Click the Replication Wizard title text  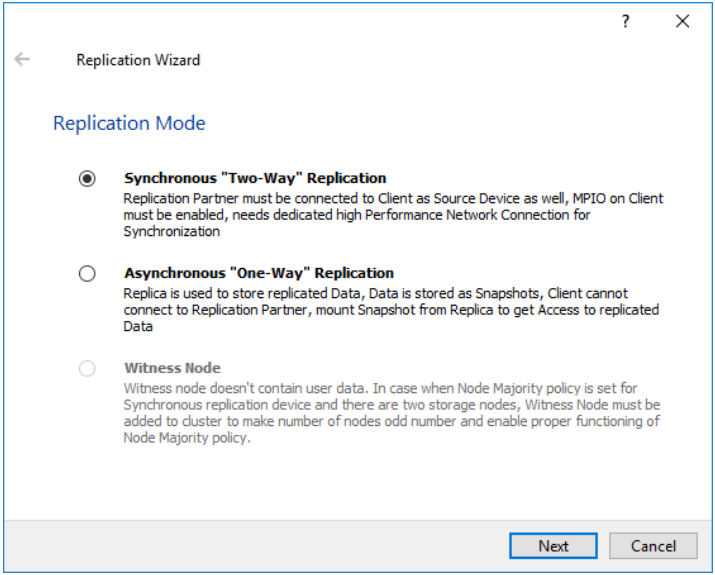pyautogui.click(x=138, y=60)
